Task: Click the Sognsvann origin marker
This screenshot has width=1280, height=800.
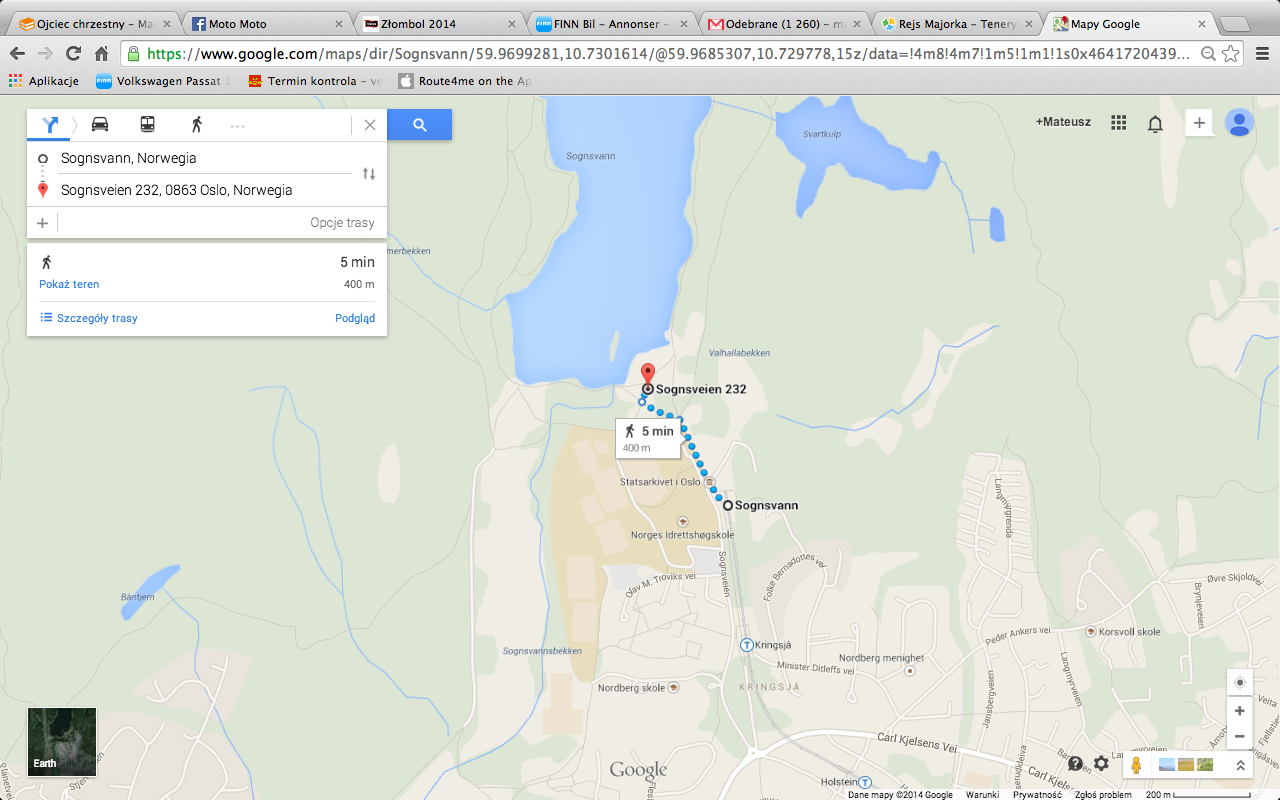Action: click(x=727, y=505)
